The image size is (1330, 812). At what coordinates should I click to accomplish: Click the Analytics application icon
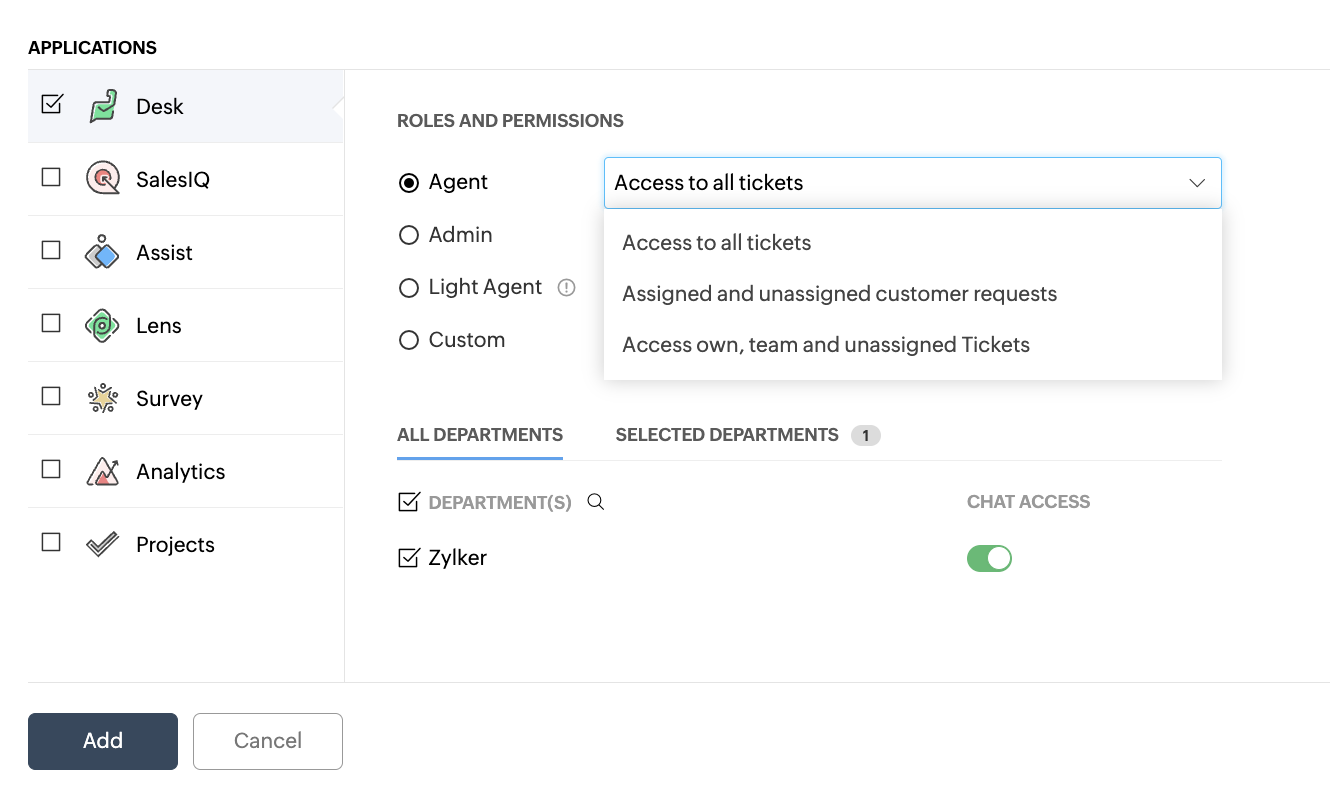(x=103, y=471)
